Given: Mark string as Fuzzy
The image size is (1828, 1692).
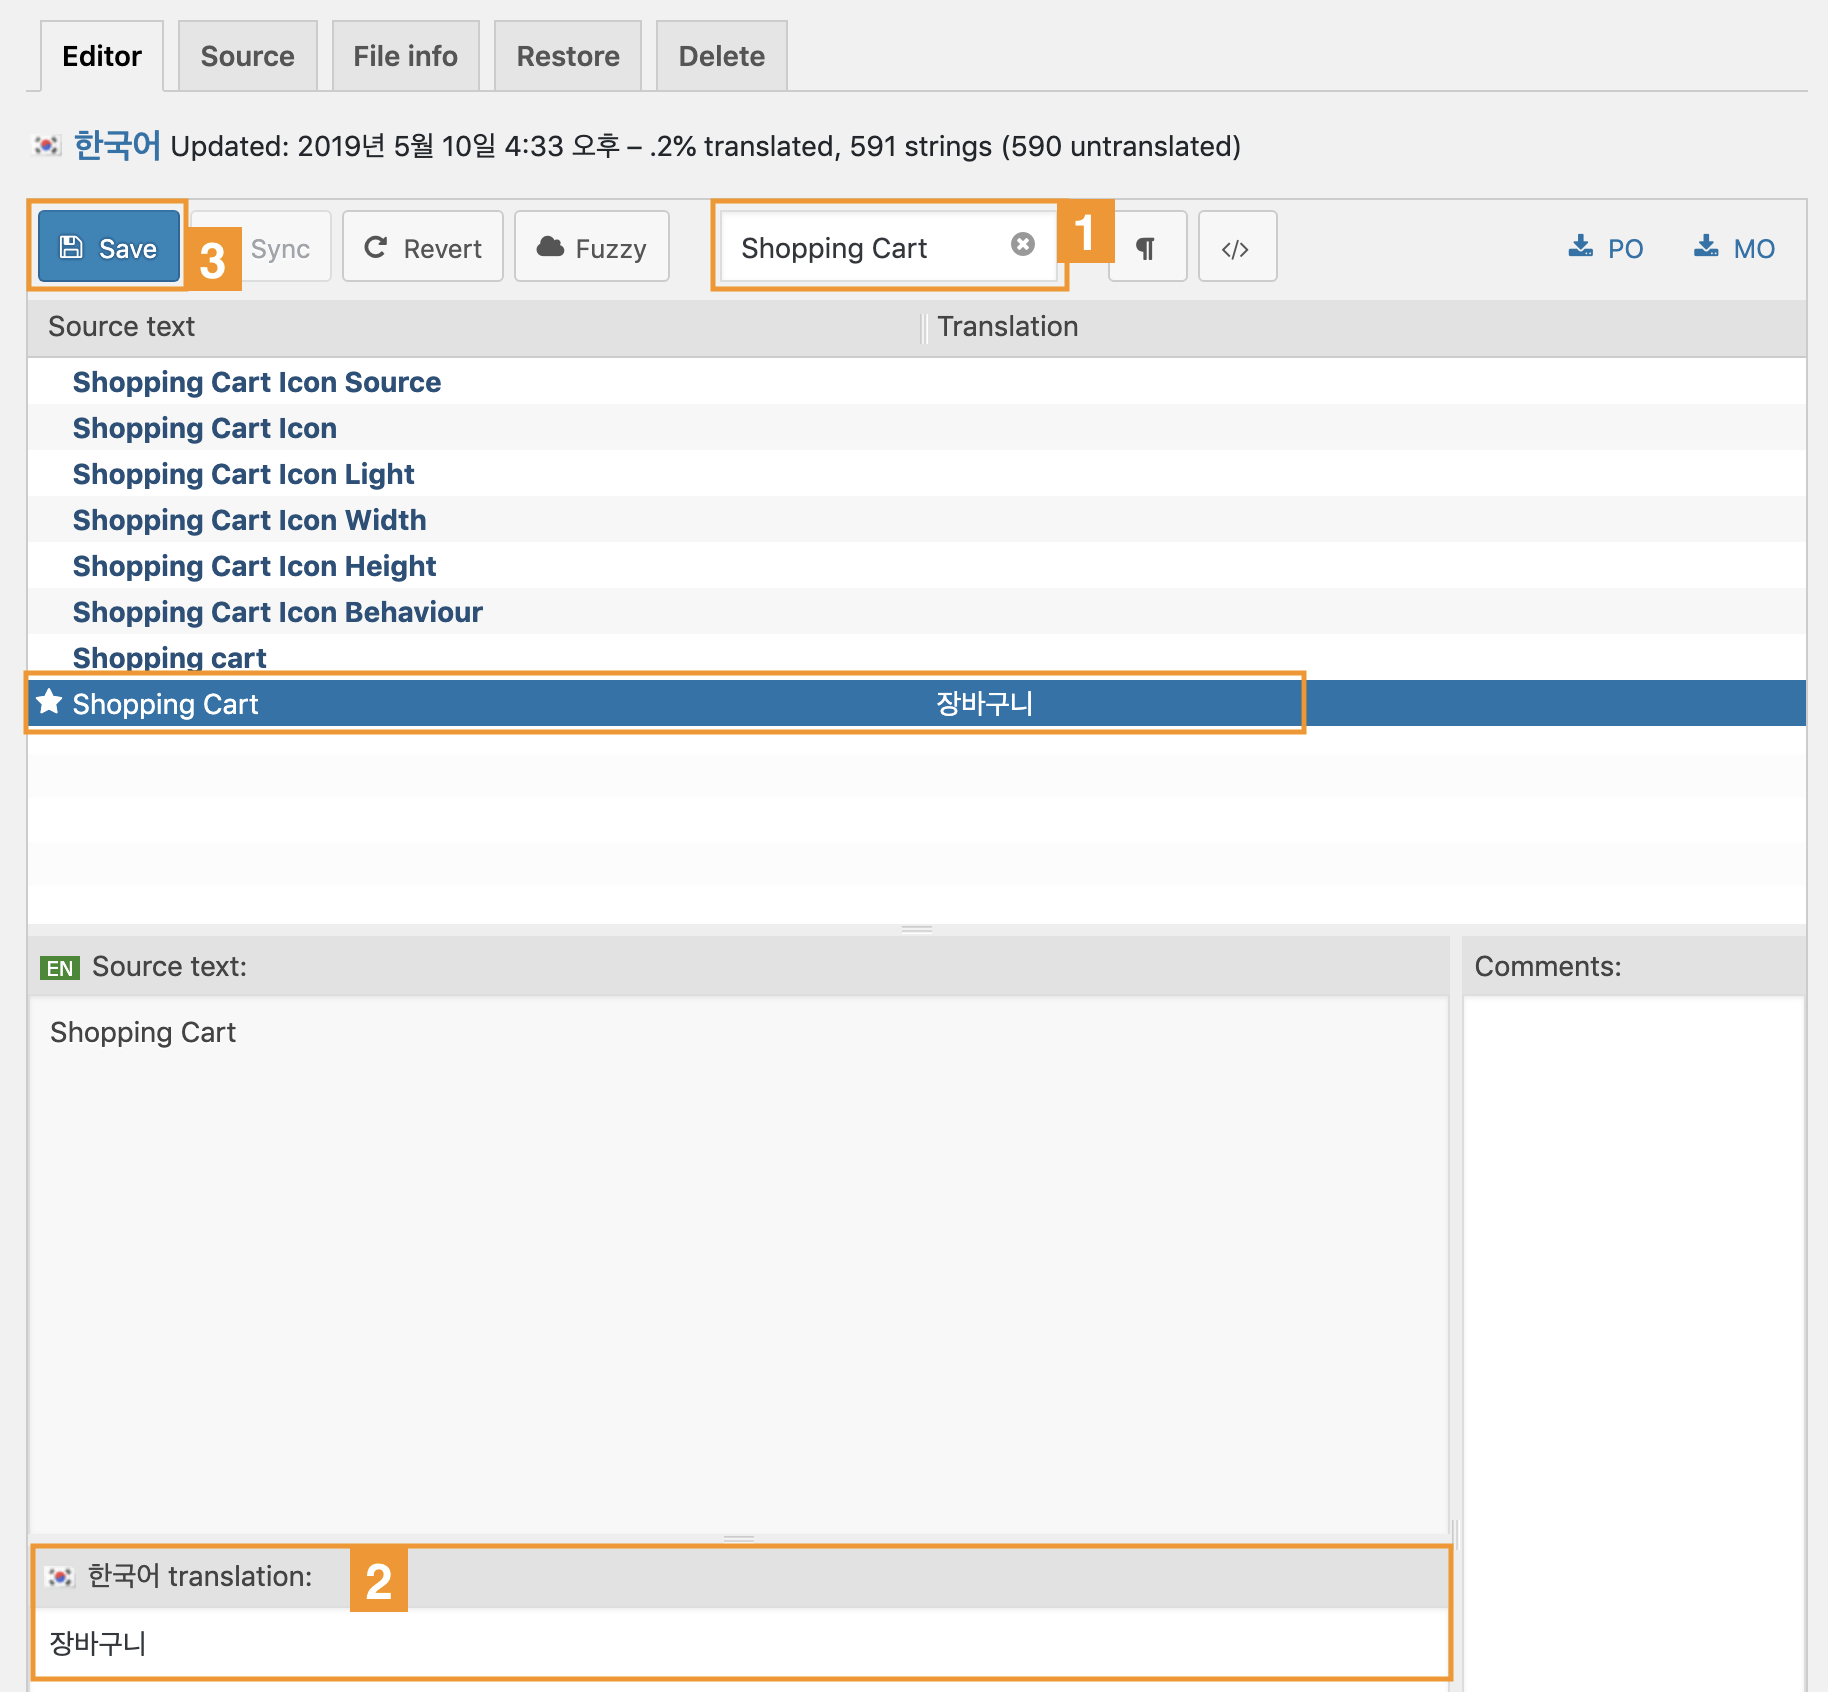Looking at the screenshot, I should [592, 248].
